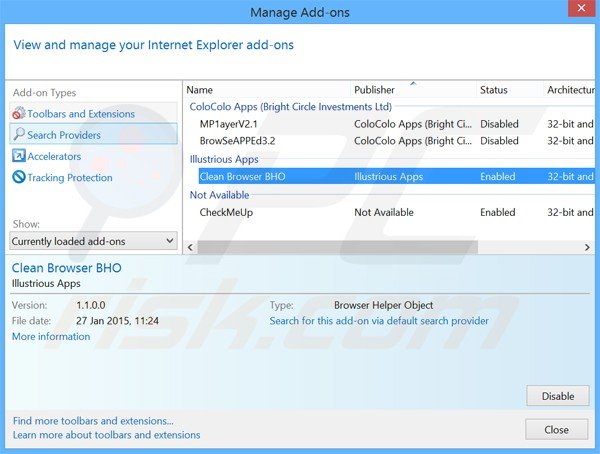Sort the list by Publisher column
The image size is (600, 454).
413,90
